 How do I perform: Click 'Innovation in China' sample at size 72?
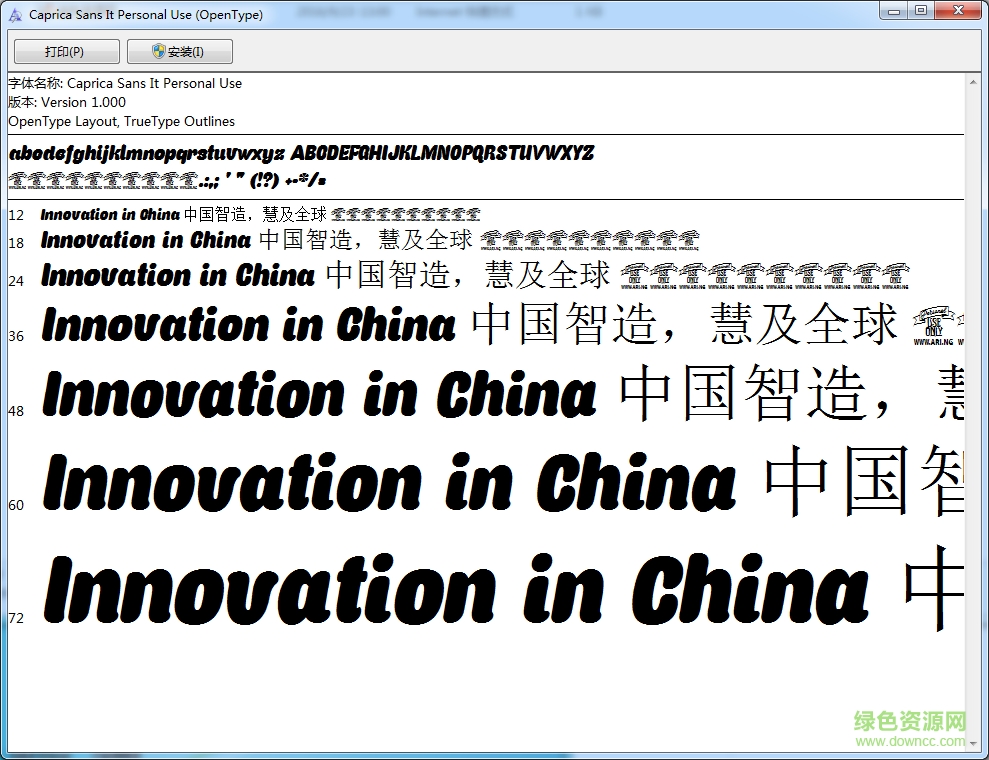pyautogui.click(x=457, y=587)
